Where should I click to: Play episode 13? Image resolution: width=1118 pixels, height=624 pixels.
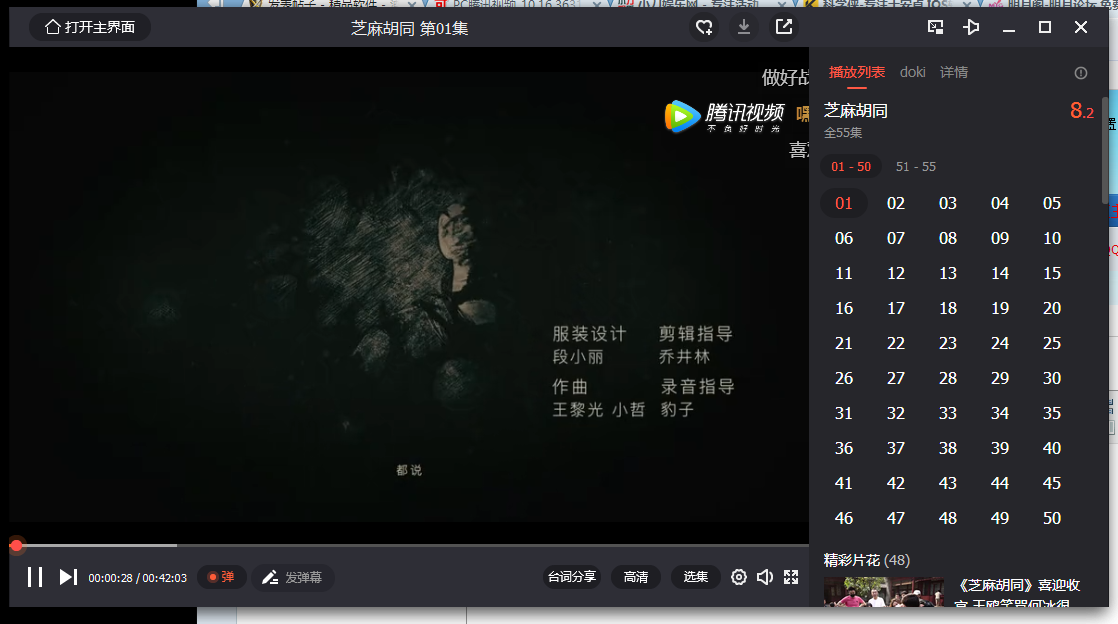pyautogui.click(x=948, y=273)
